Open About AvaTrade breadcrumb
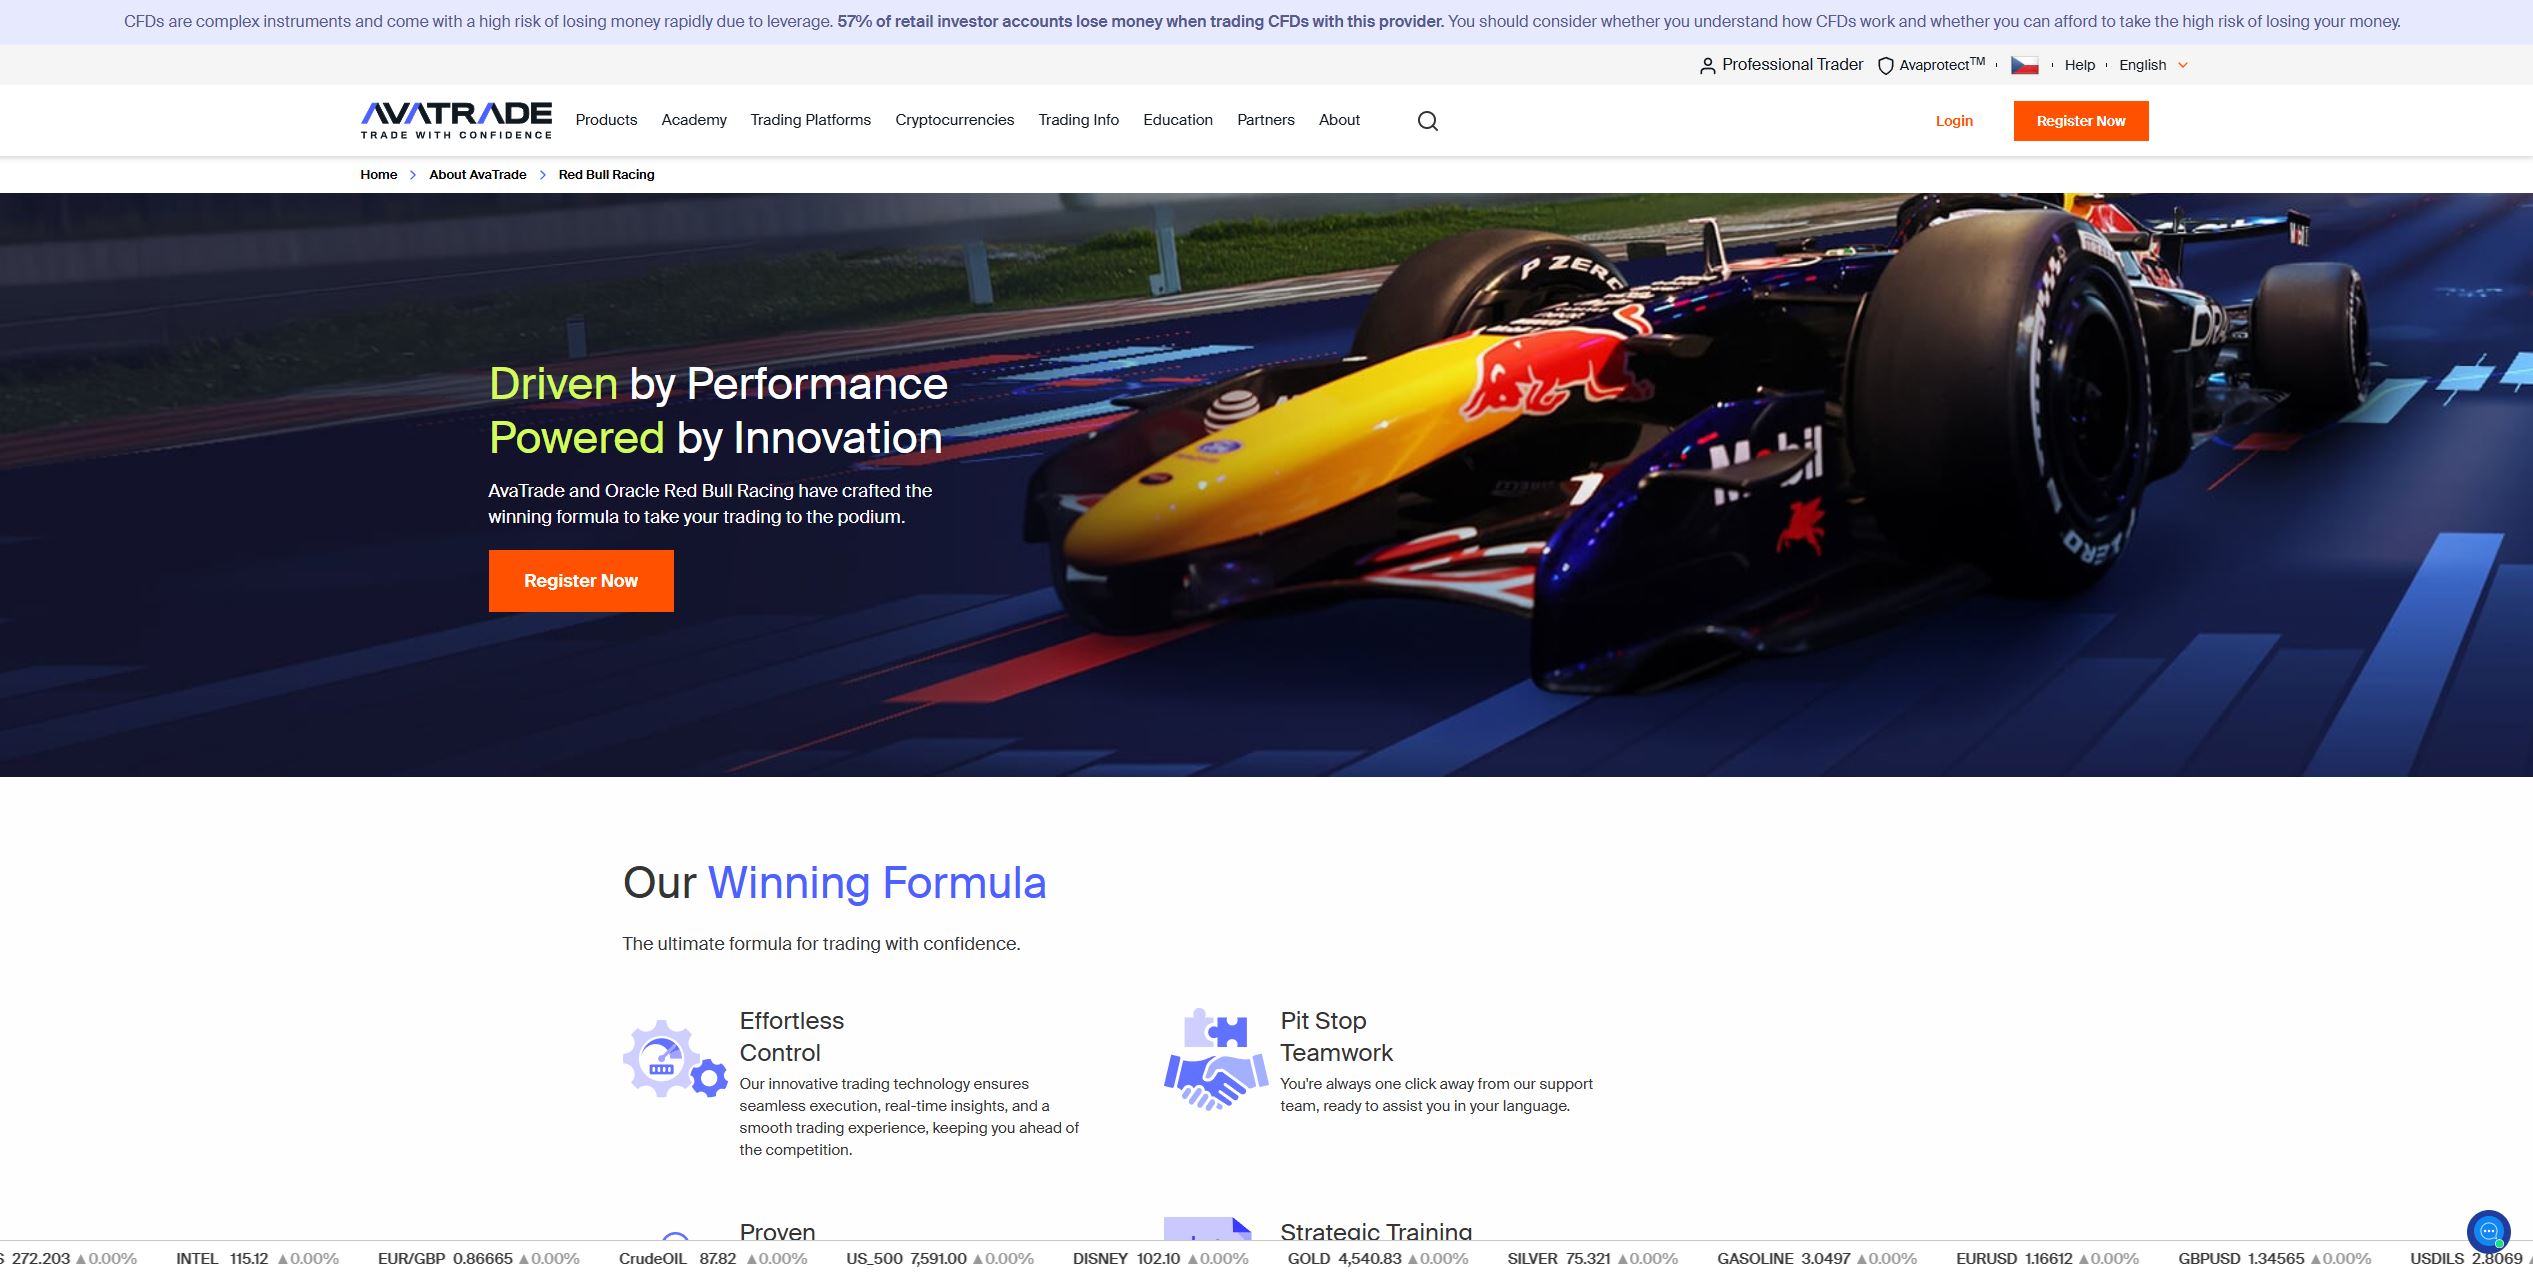This screenshot has width=2533, height=1277. coord(478,174)
